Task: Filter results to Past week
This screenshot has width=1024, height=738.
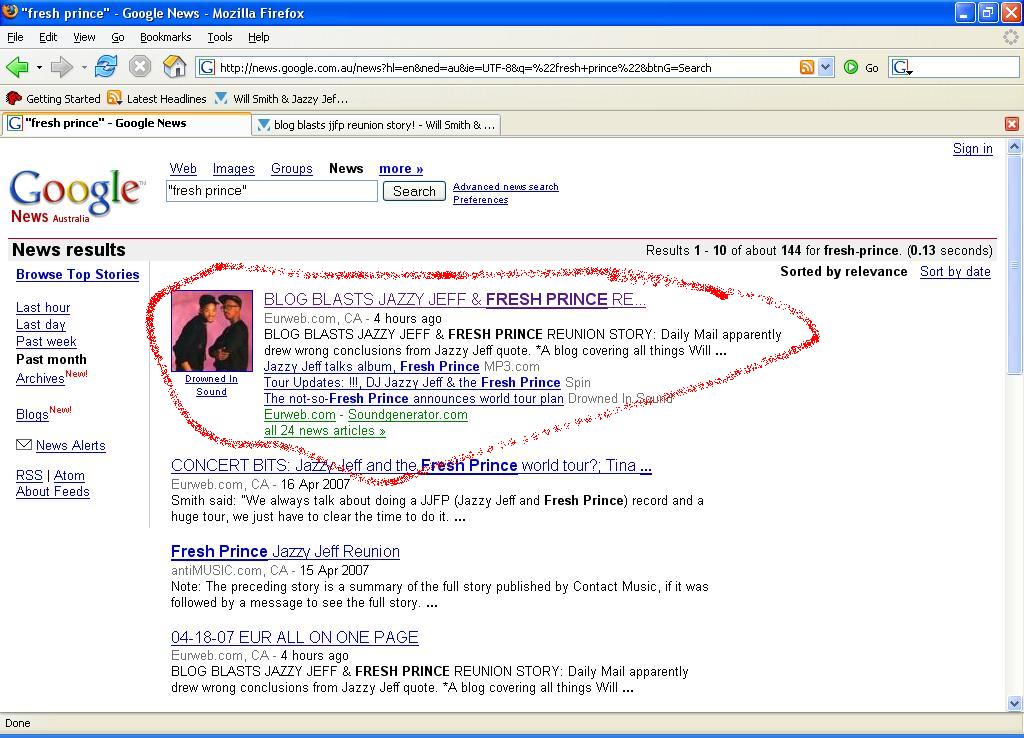Action: click(x=46, y=342)
